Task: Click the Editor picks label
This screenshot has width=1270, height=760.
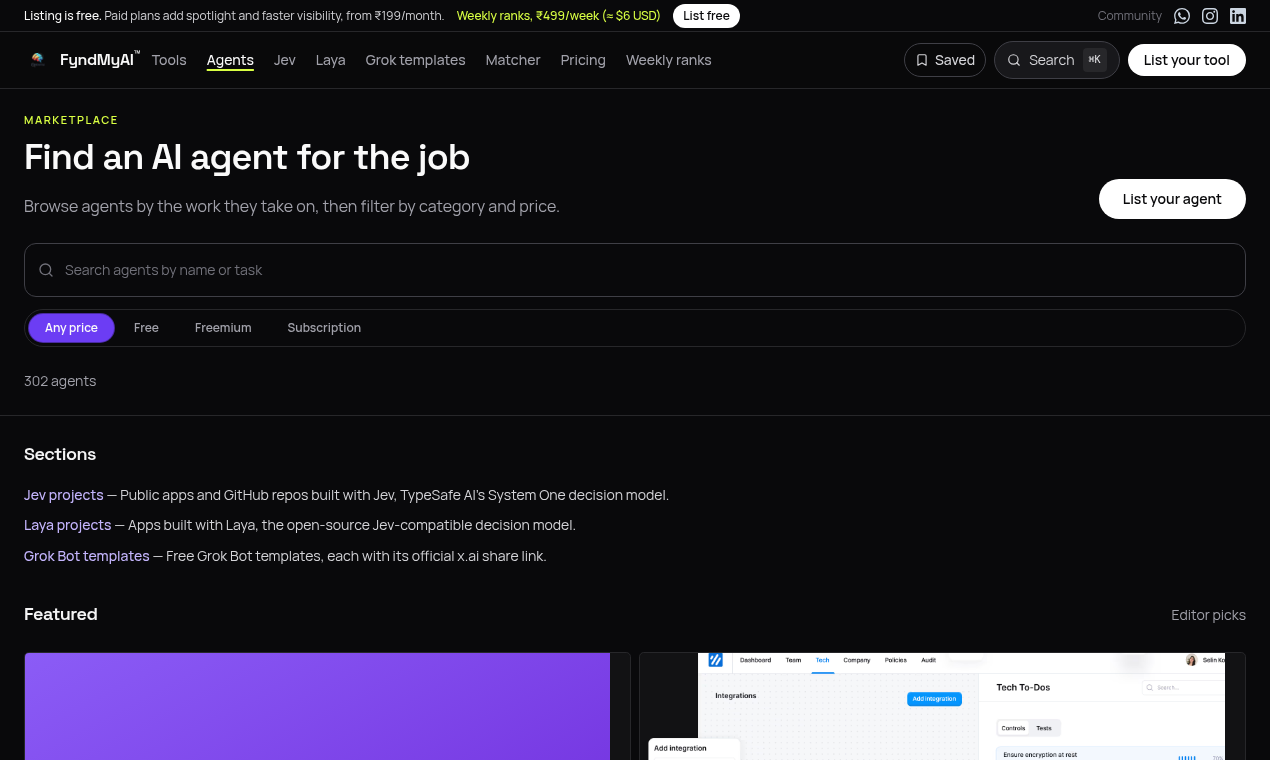Action: [x=1209, y=615]
